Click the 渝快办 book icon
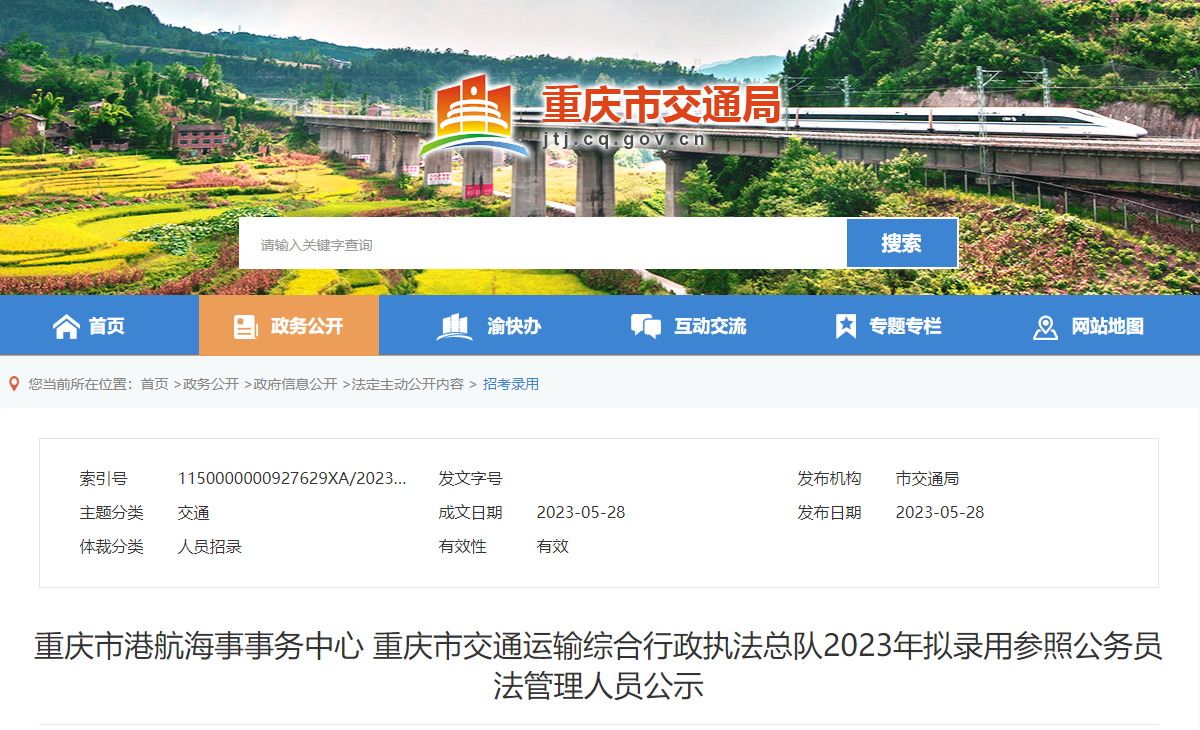 [x=455, y=326]
